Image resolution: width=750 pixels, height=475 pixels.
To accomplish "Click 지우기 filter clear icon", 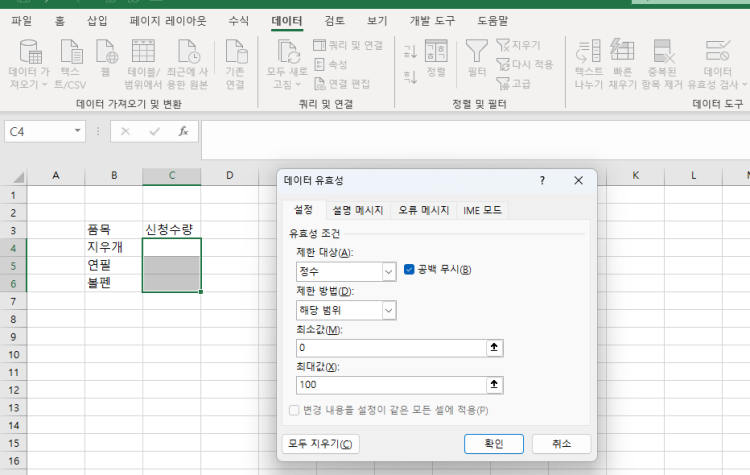I will click(x=518, y=45).
